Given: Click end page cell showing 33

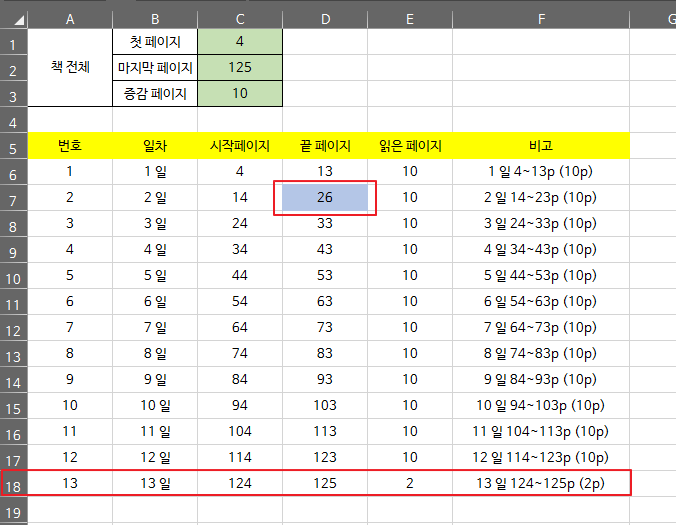Looking at the screenshot, I should point(325,224).
